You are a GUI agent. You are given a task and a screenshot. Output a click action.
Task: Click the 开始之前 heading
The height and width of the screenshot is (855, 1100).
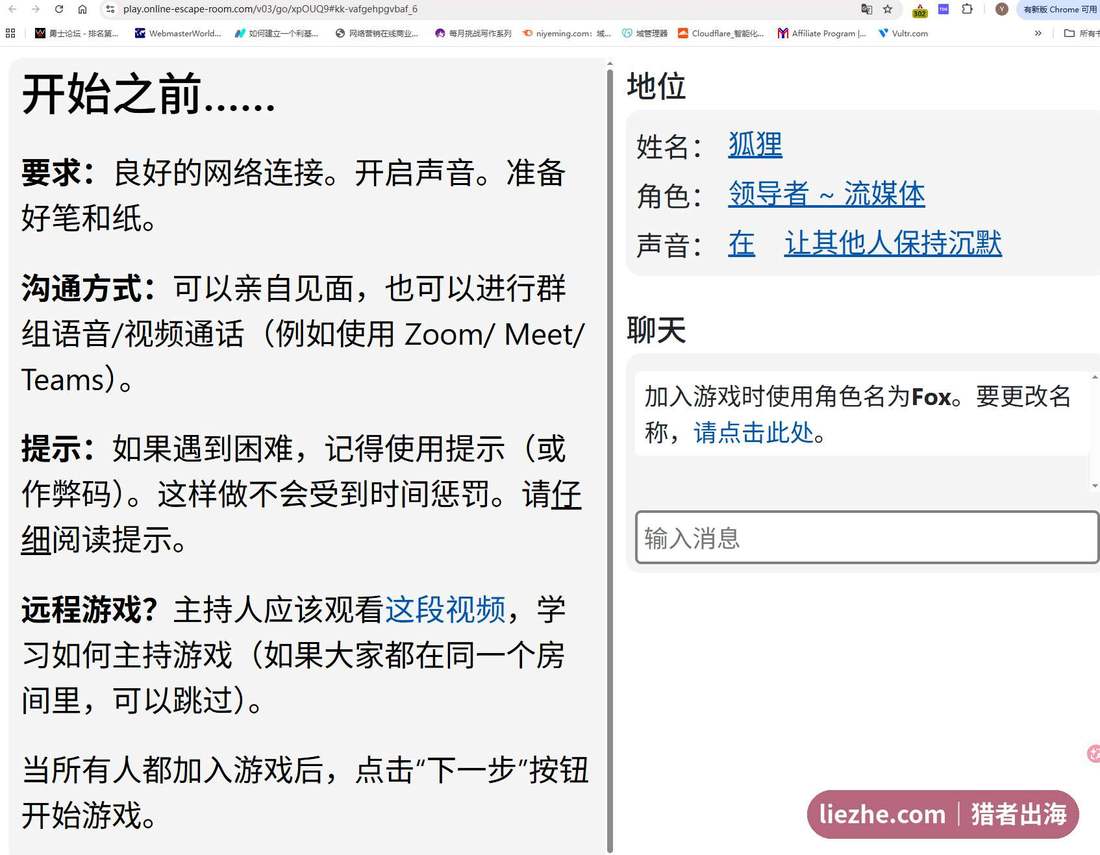(148, 95)
